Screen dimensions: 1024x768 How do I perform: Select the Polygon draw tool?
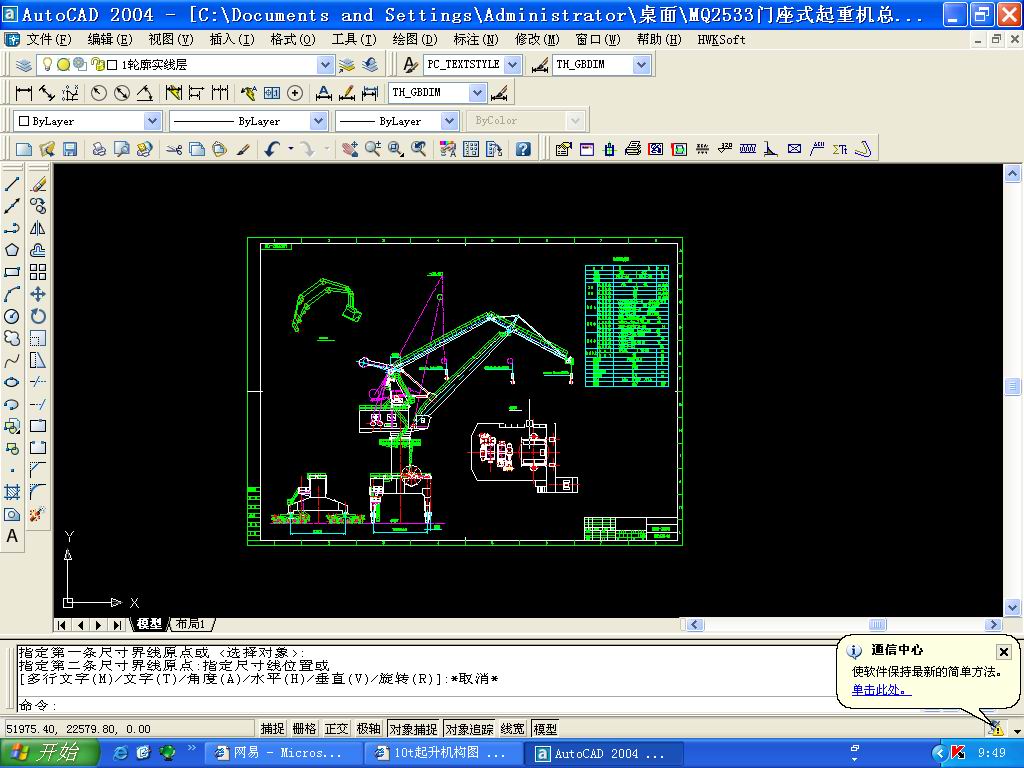(12, 250)
